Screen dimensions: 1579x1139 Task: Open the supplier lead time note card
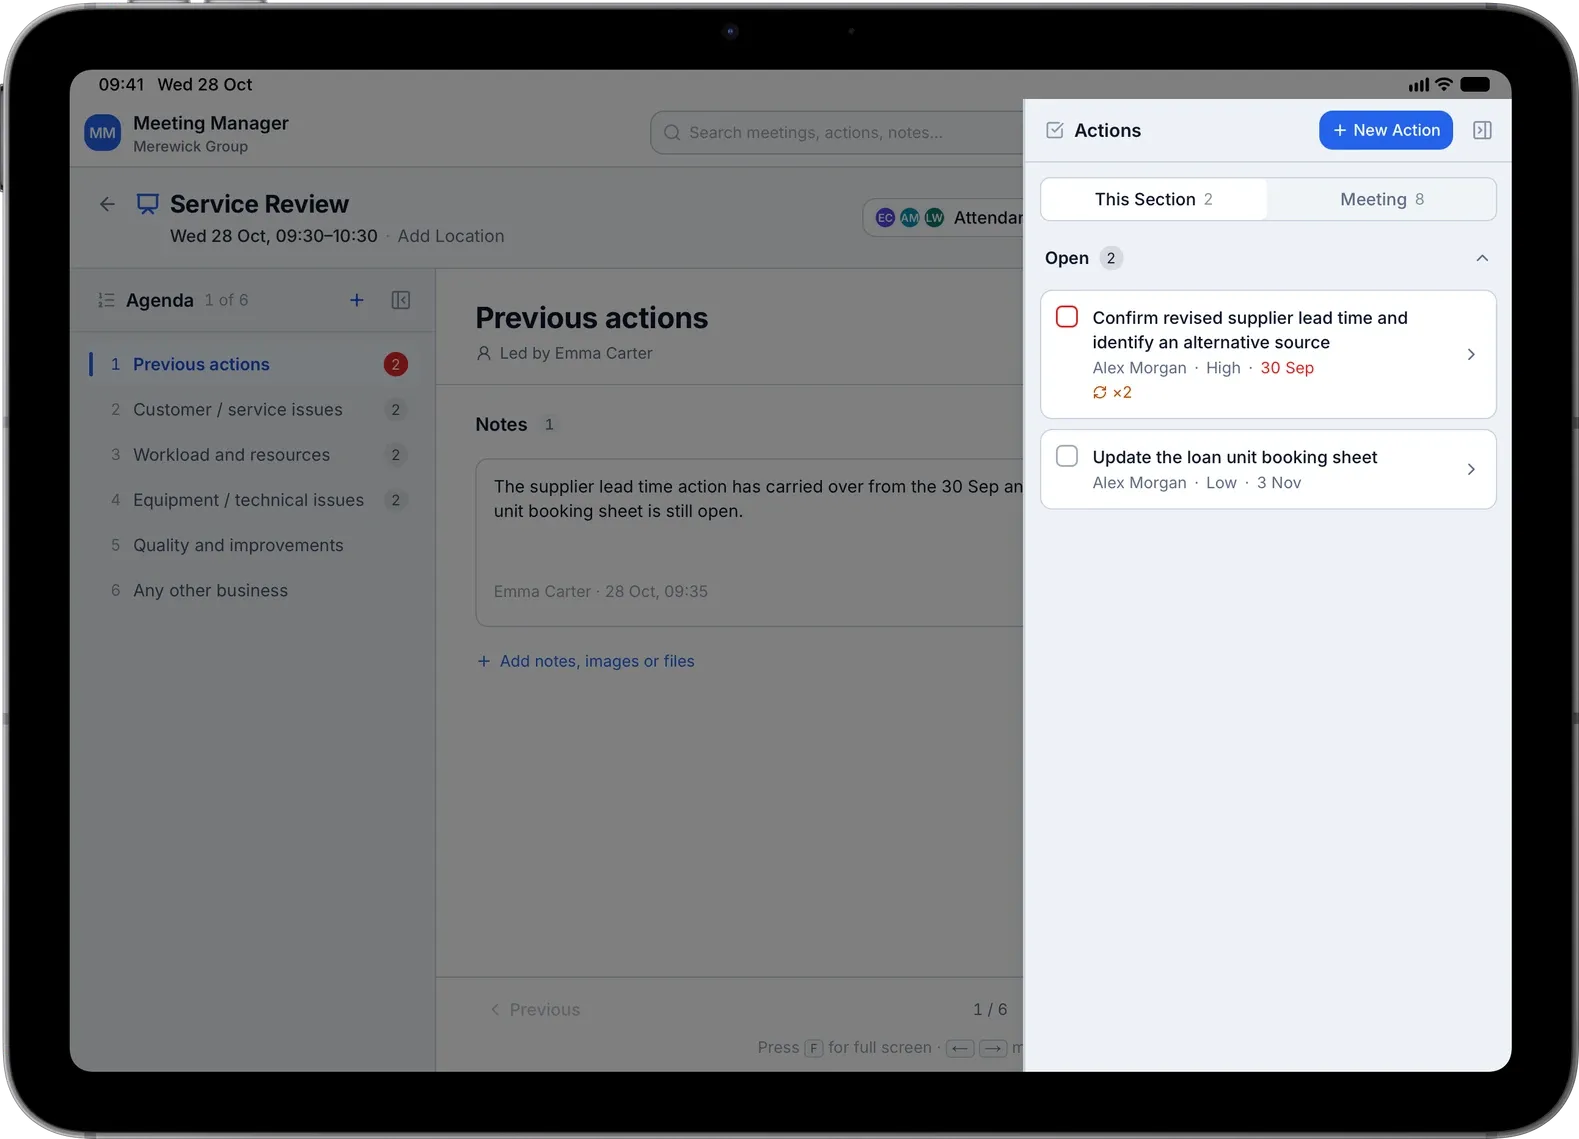[x=750, y=542]
